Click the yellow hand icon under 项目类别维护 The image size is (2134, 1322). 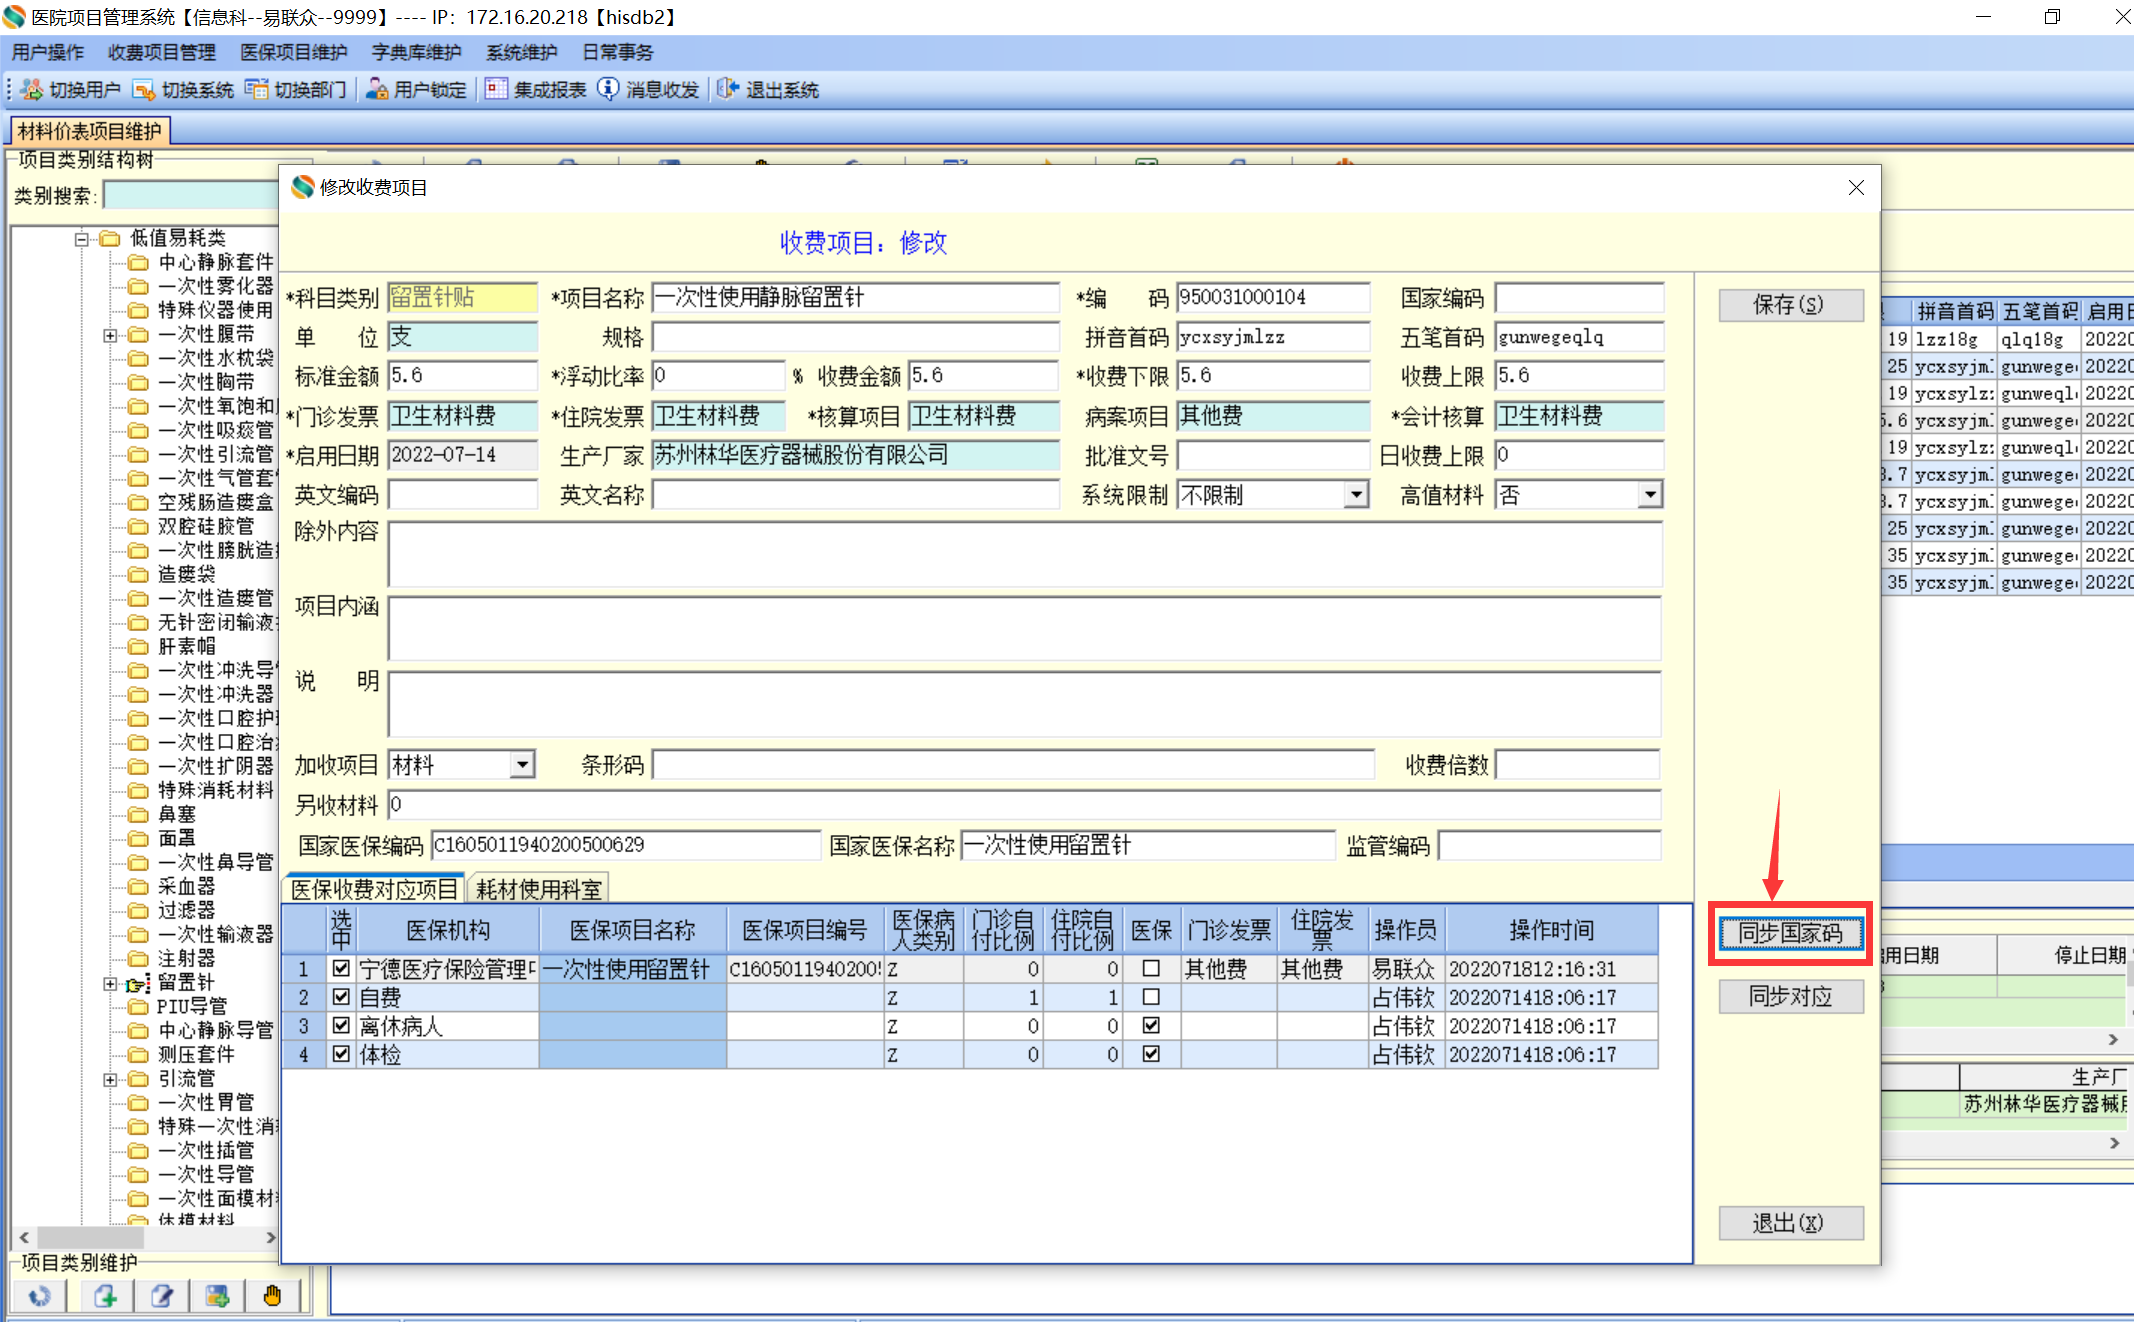pos(272,1296)
